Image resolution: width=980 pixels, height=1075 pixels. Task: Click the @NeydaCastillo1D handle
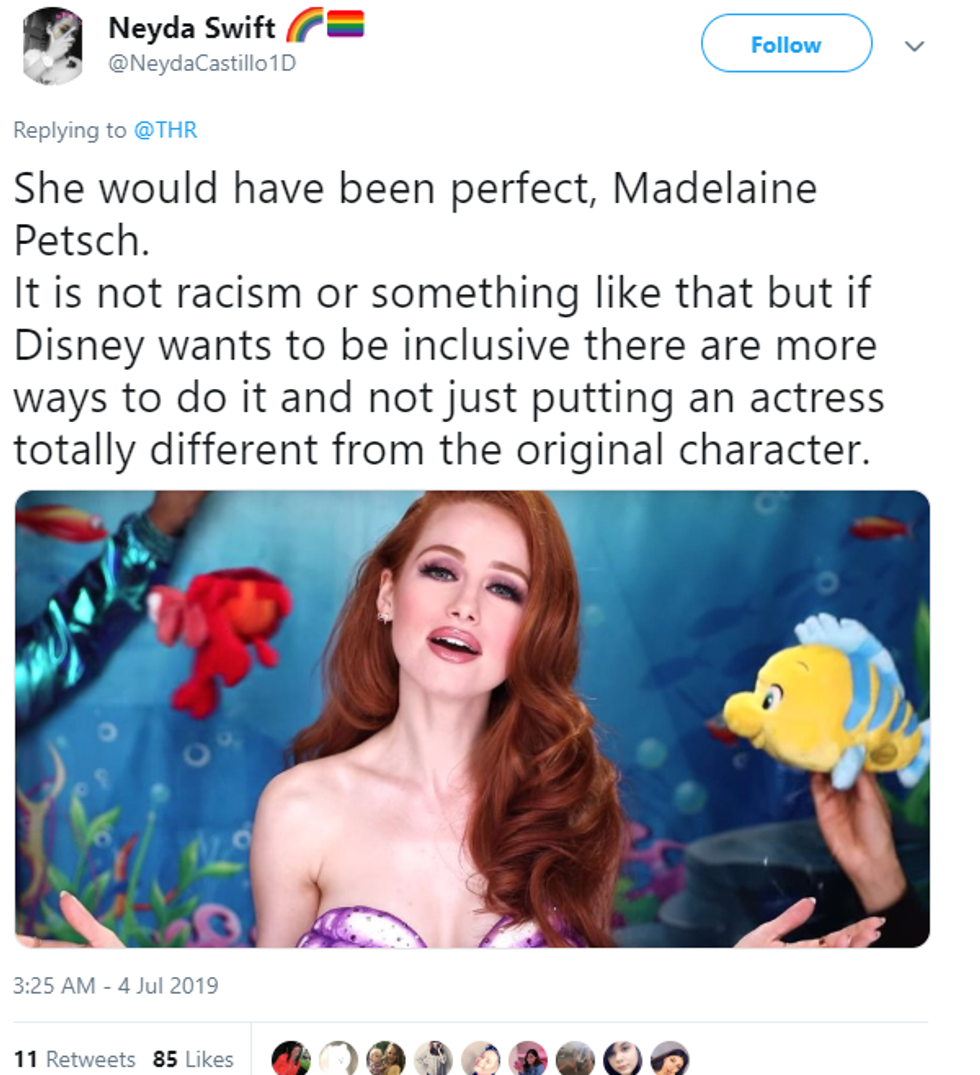(202, 63)
